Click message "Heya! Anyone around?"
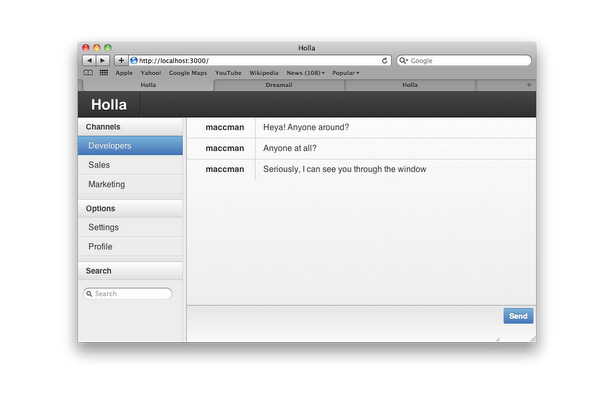Image resolution: width=615 pixels, height=400 pixels. 306,127
